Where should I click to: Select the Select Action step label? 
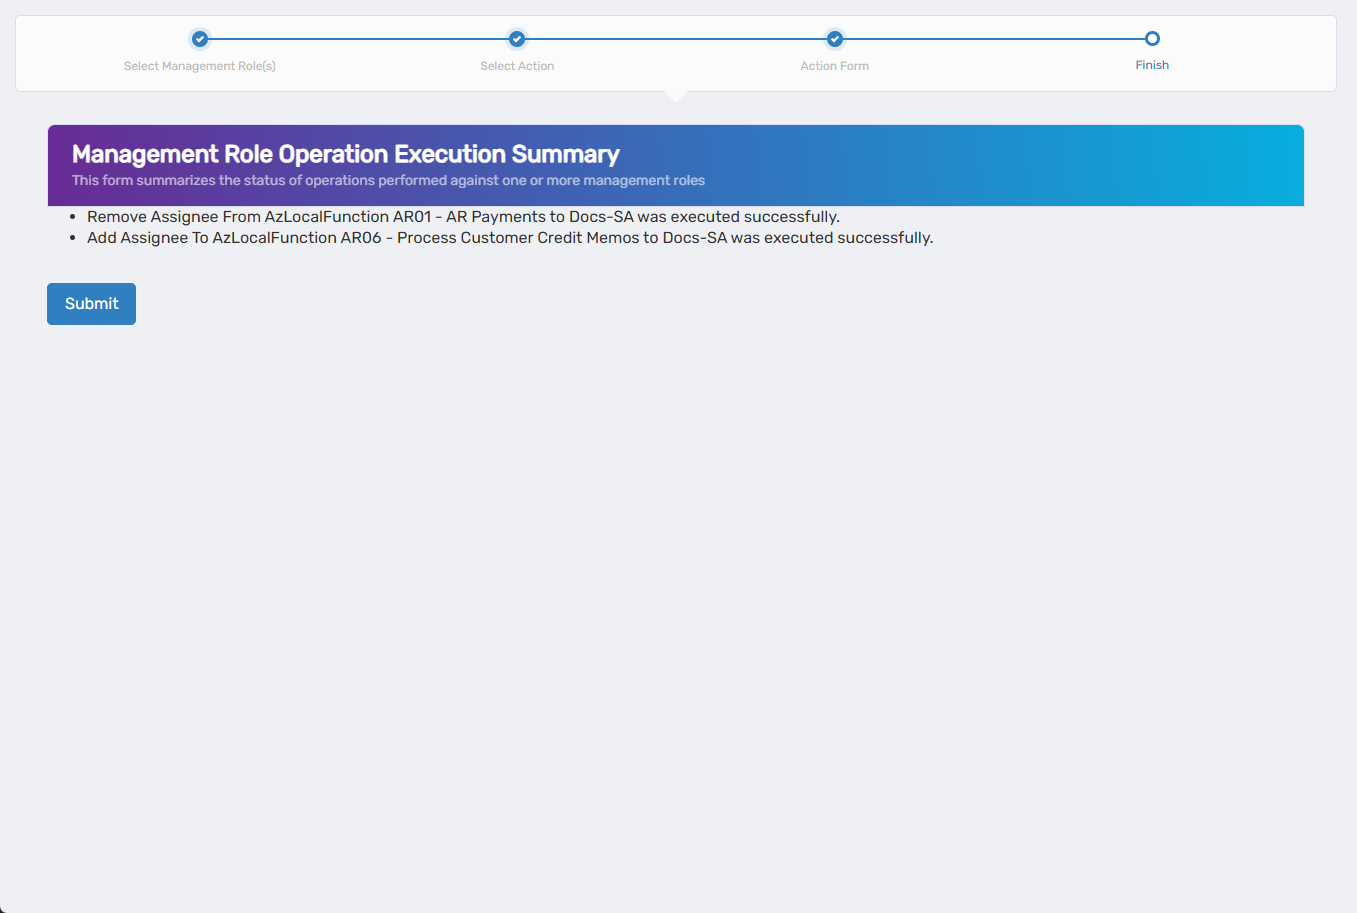[517, 65]
